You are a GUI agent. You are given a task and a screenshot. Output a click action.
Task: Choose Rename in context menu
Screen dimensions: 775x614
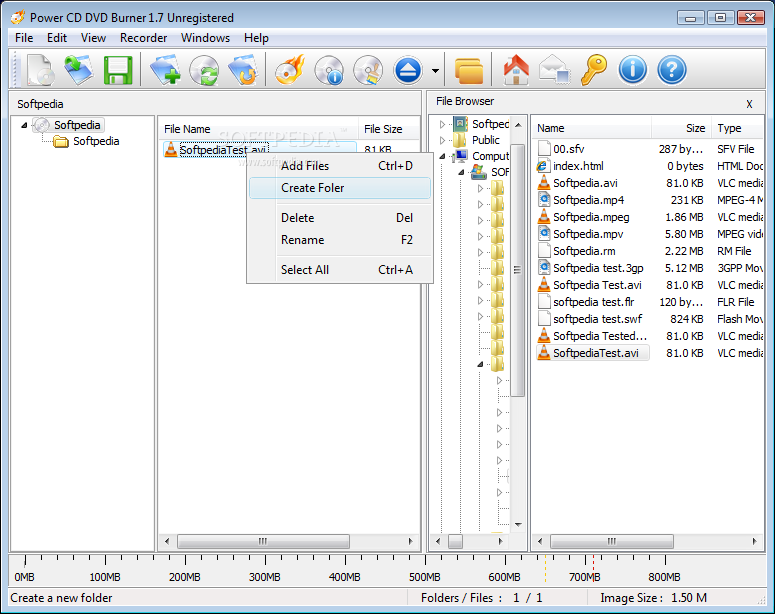(x=340, y=240)
